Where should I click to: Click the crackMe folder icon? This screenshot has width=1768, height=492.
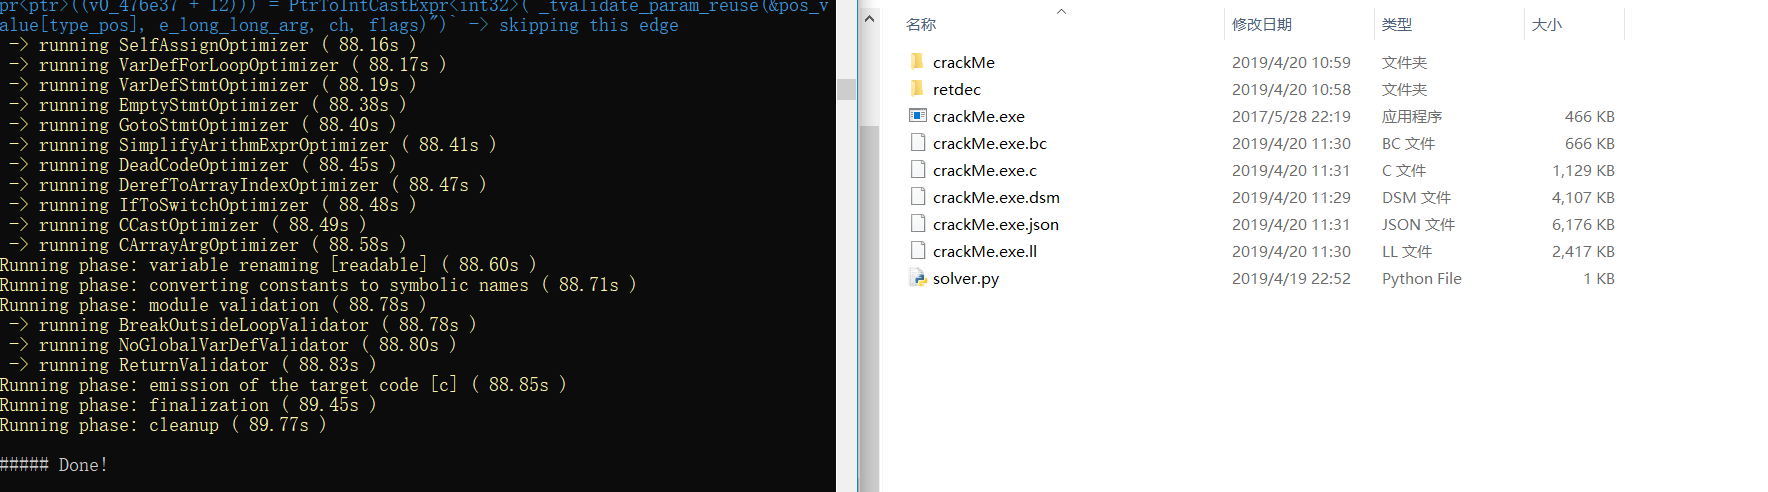(917, 62)
